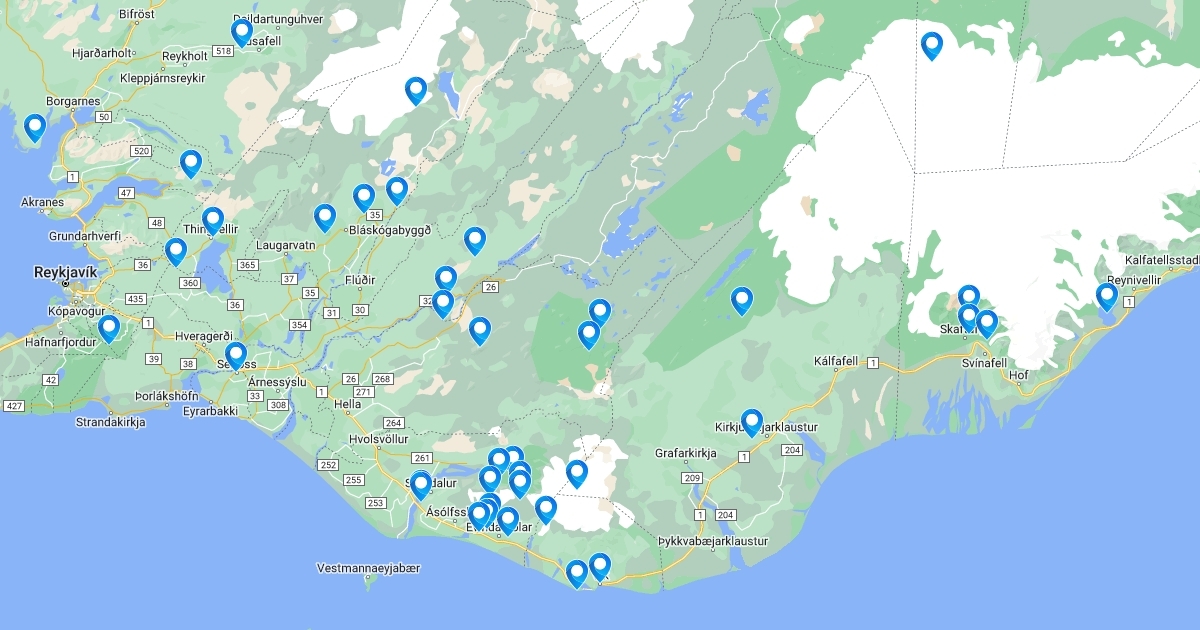Click the Kálfafell place label

pyautogui.click(x=838, y=360)
